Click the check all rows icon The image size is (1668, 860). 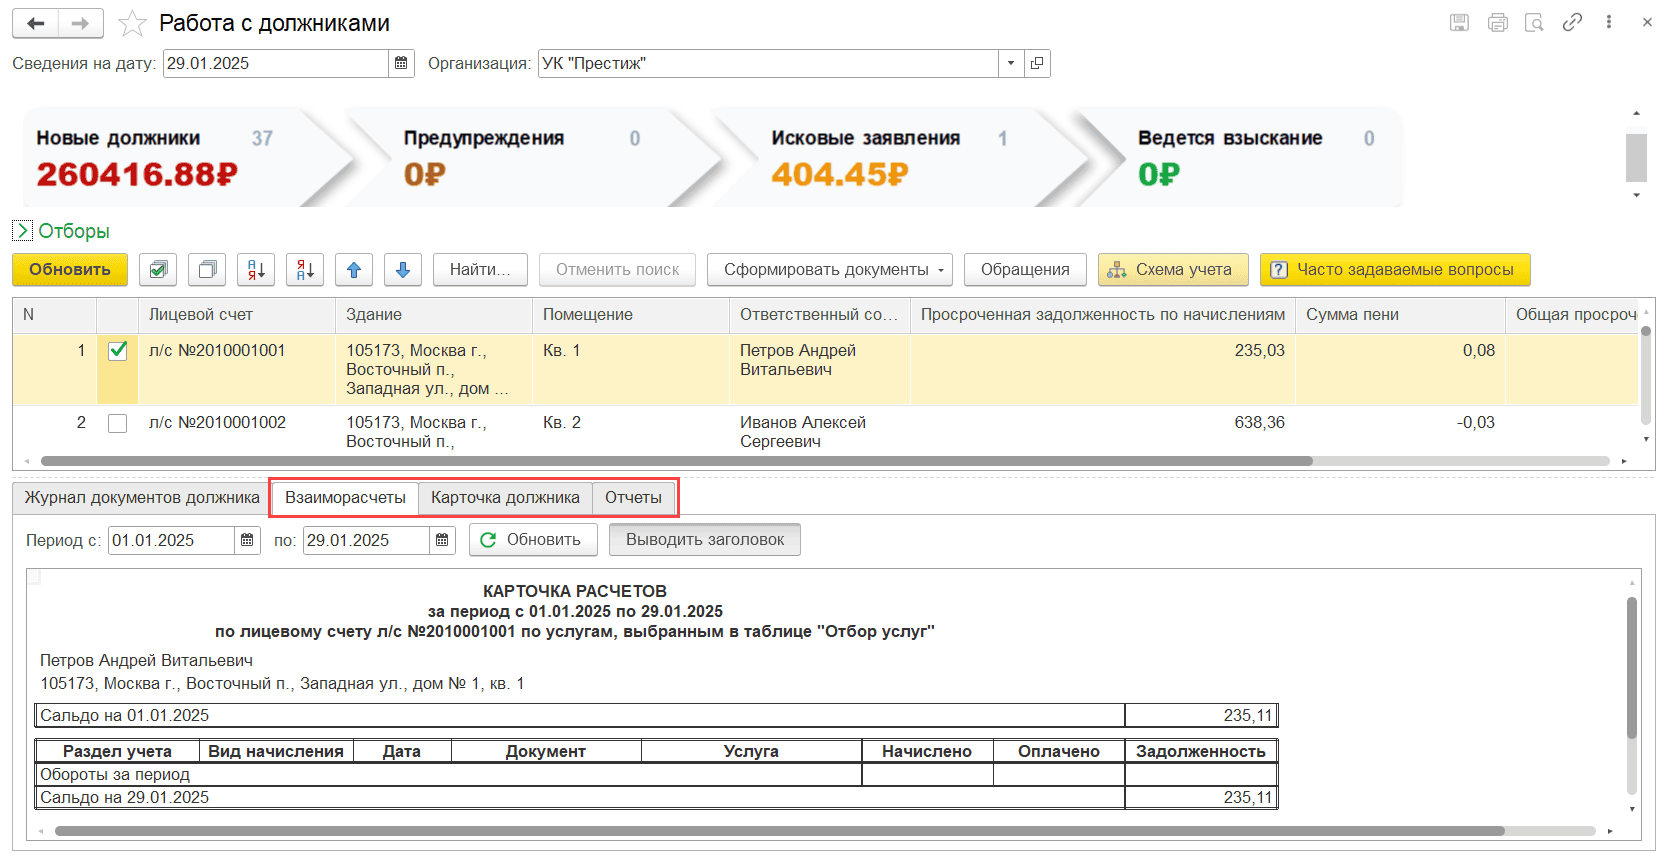158,270
